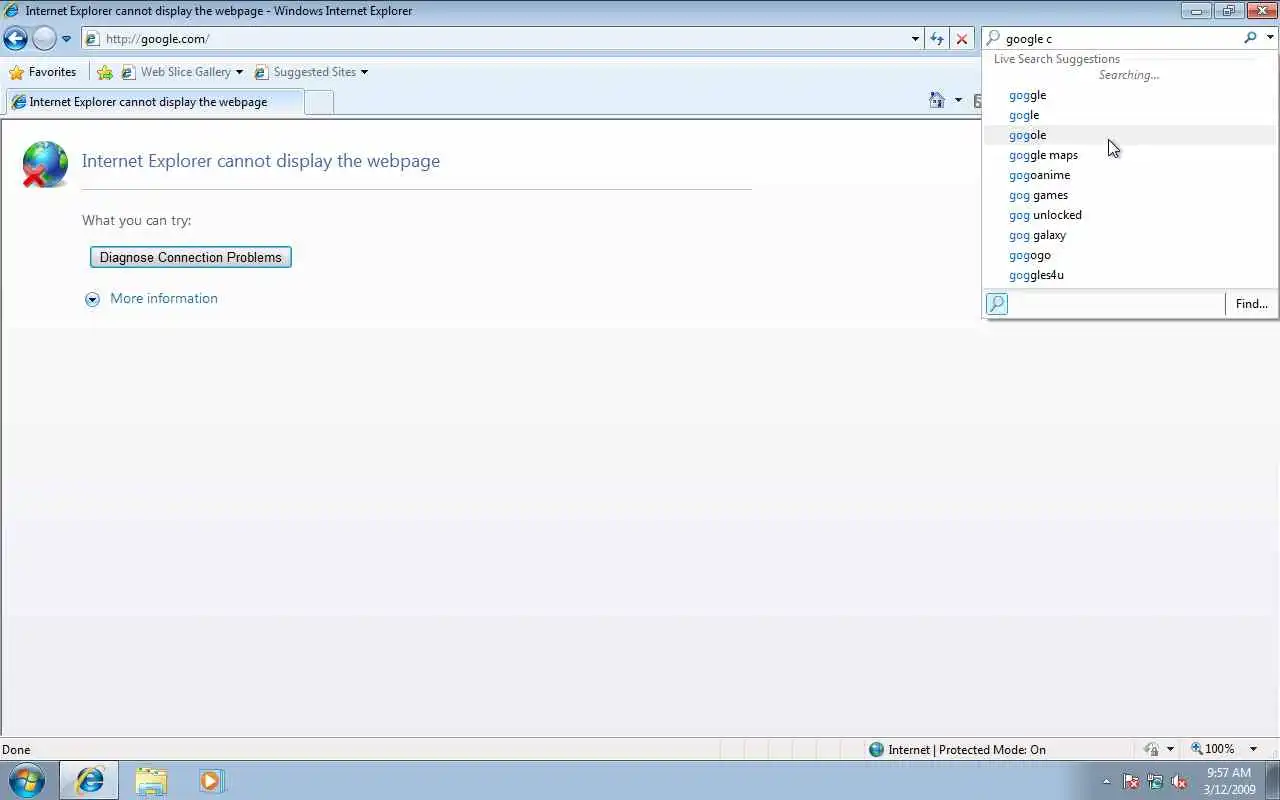
Task: Expand the More information arrow icon
Action: pyautogui.click(x=92, y=299)
